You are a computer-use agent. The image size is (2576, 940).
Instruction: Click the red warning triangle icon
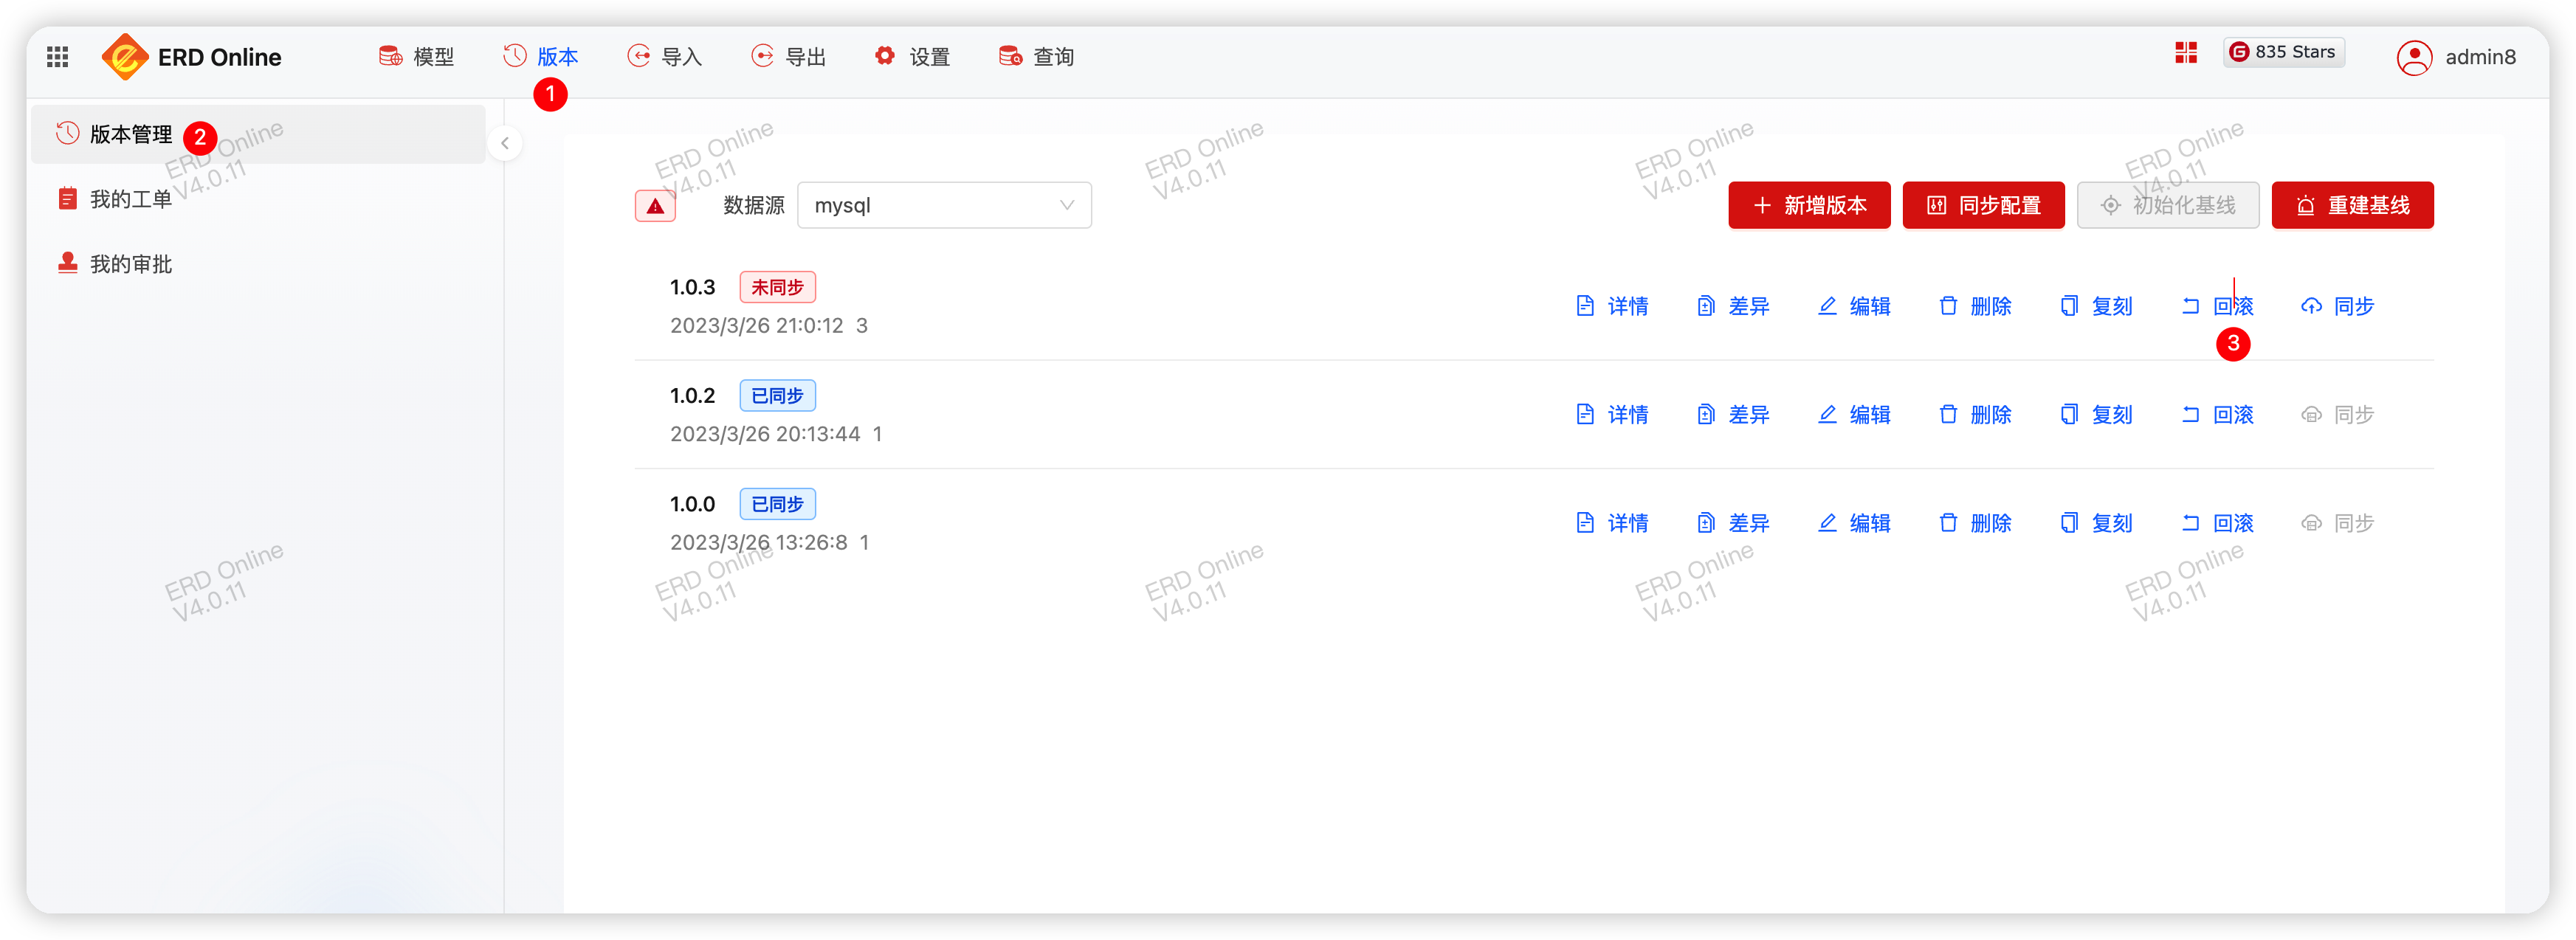[656, 206]
